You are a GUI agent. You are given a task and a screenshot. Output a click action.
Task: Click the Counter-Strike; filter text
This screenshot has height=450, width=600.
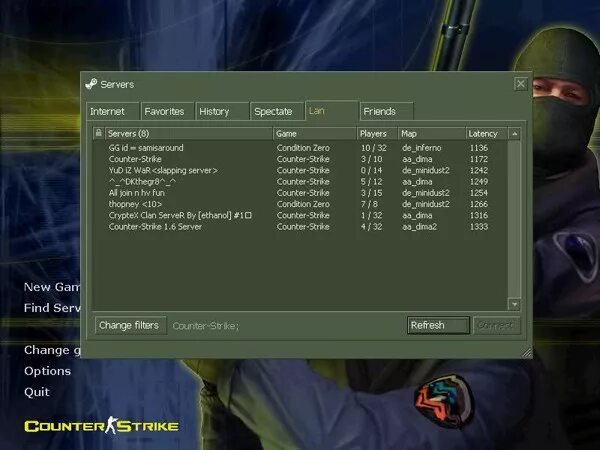click(x=206, y=326)
